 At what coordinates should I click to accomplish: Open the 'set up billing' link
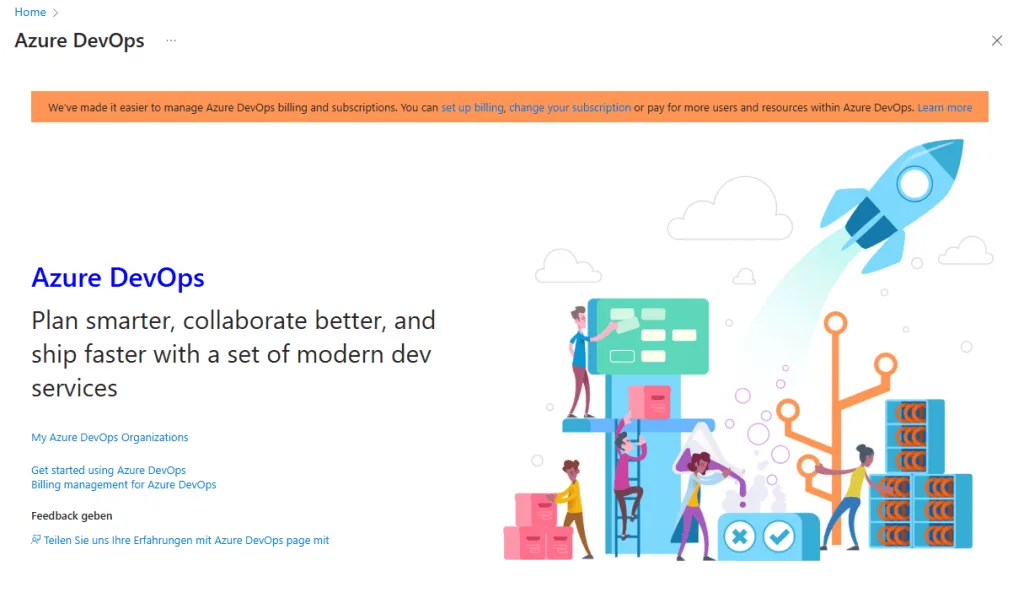[472, 107]
